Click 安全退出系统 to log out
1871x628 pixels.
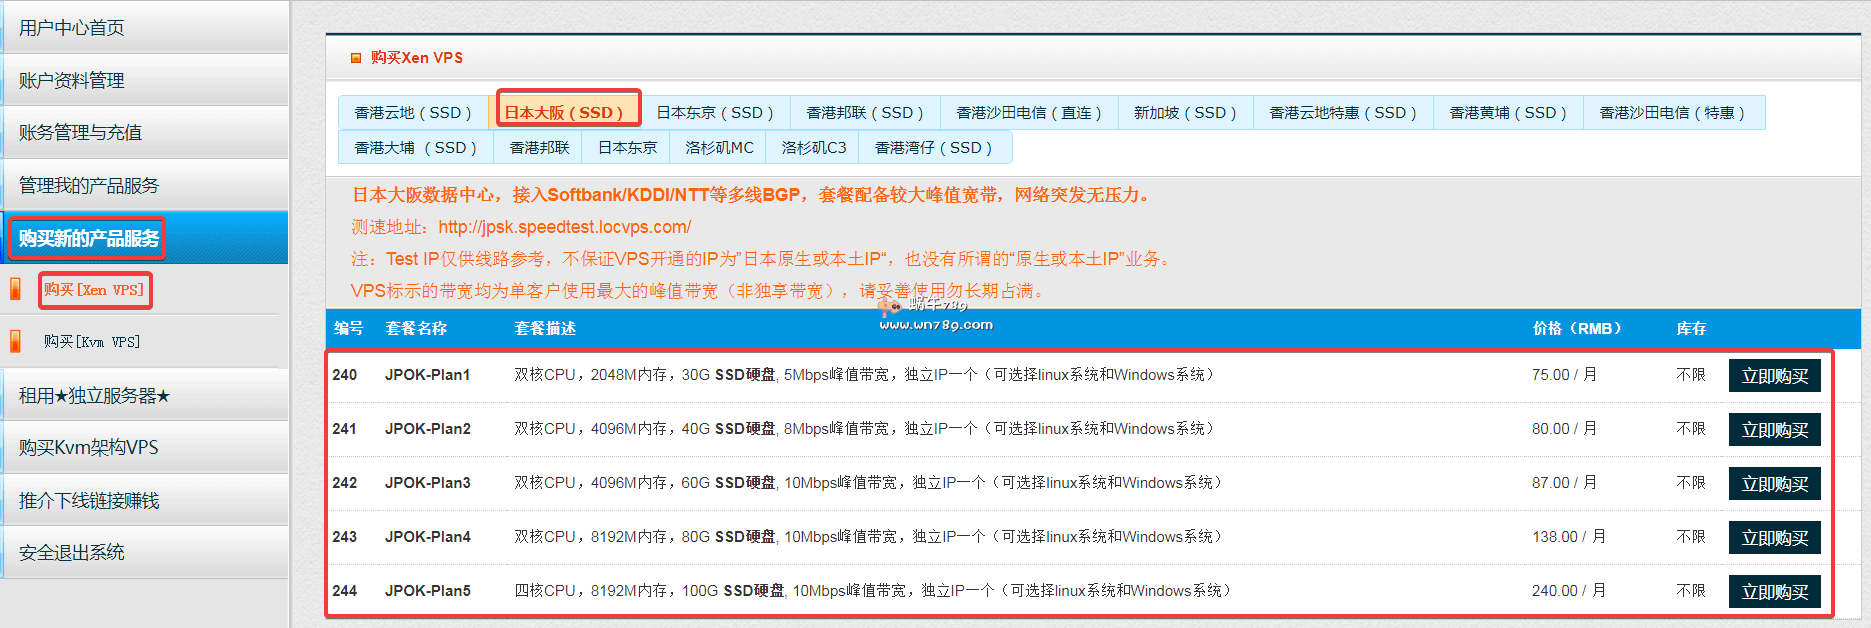pyautogui.click(x=72, y=552)
